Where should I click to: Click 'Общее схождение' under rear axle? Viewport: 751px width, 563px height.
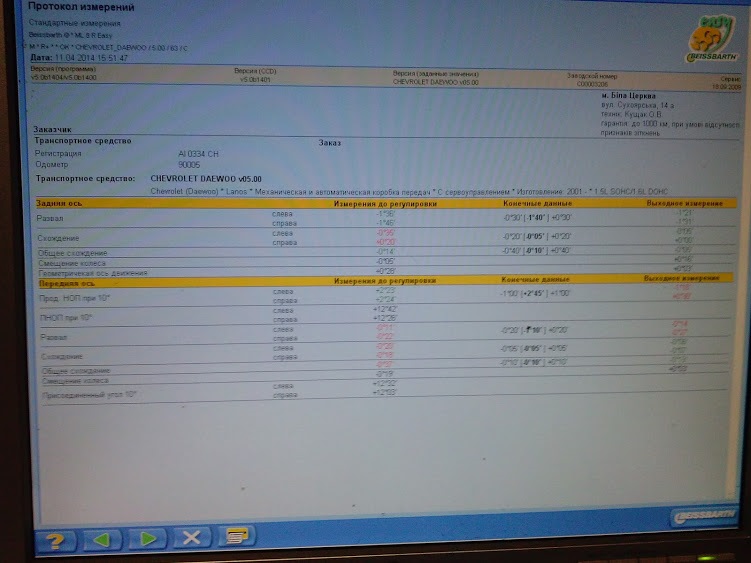[x=72, y=253]
